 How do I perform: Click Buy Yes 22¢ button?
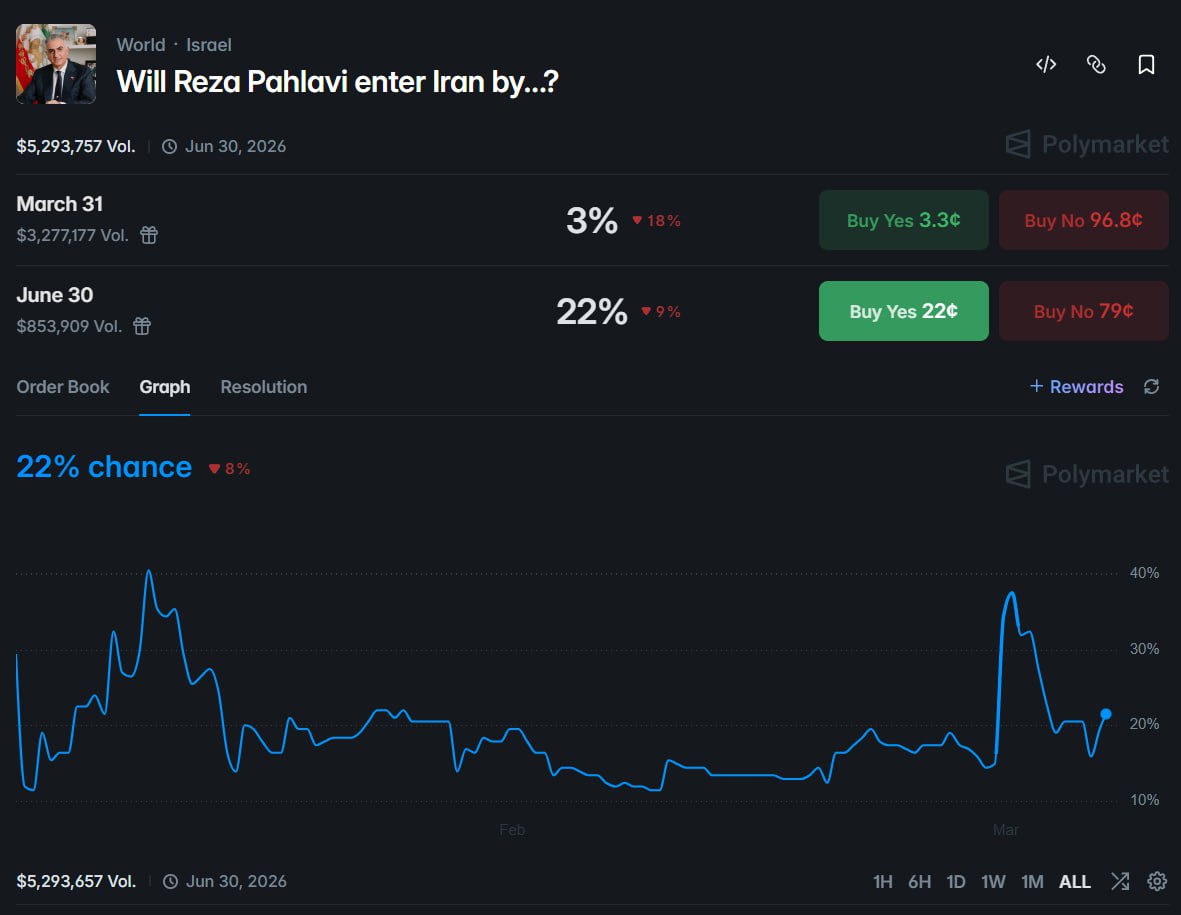point(903,311)
